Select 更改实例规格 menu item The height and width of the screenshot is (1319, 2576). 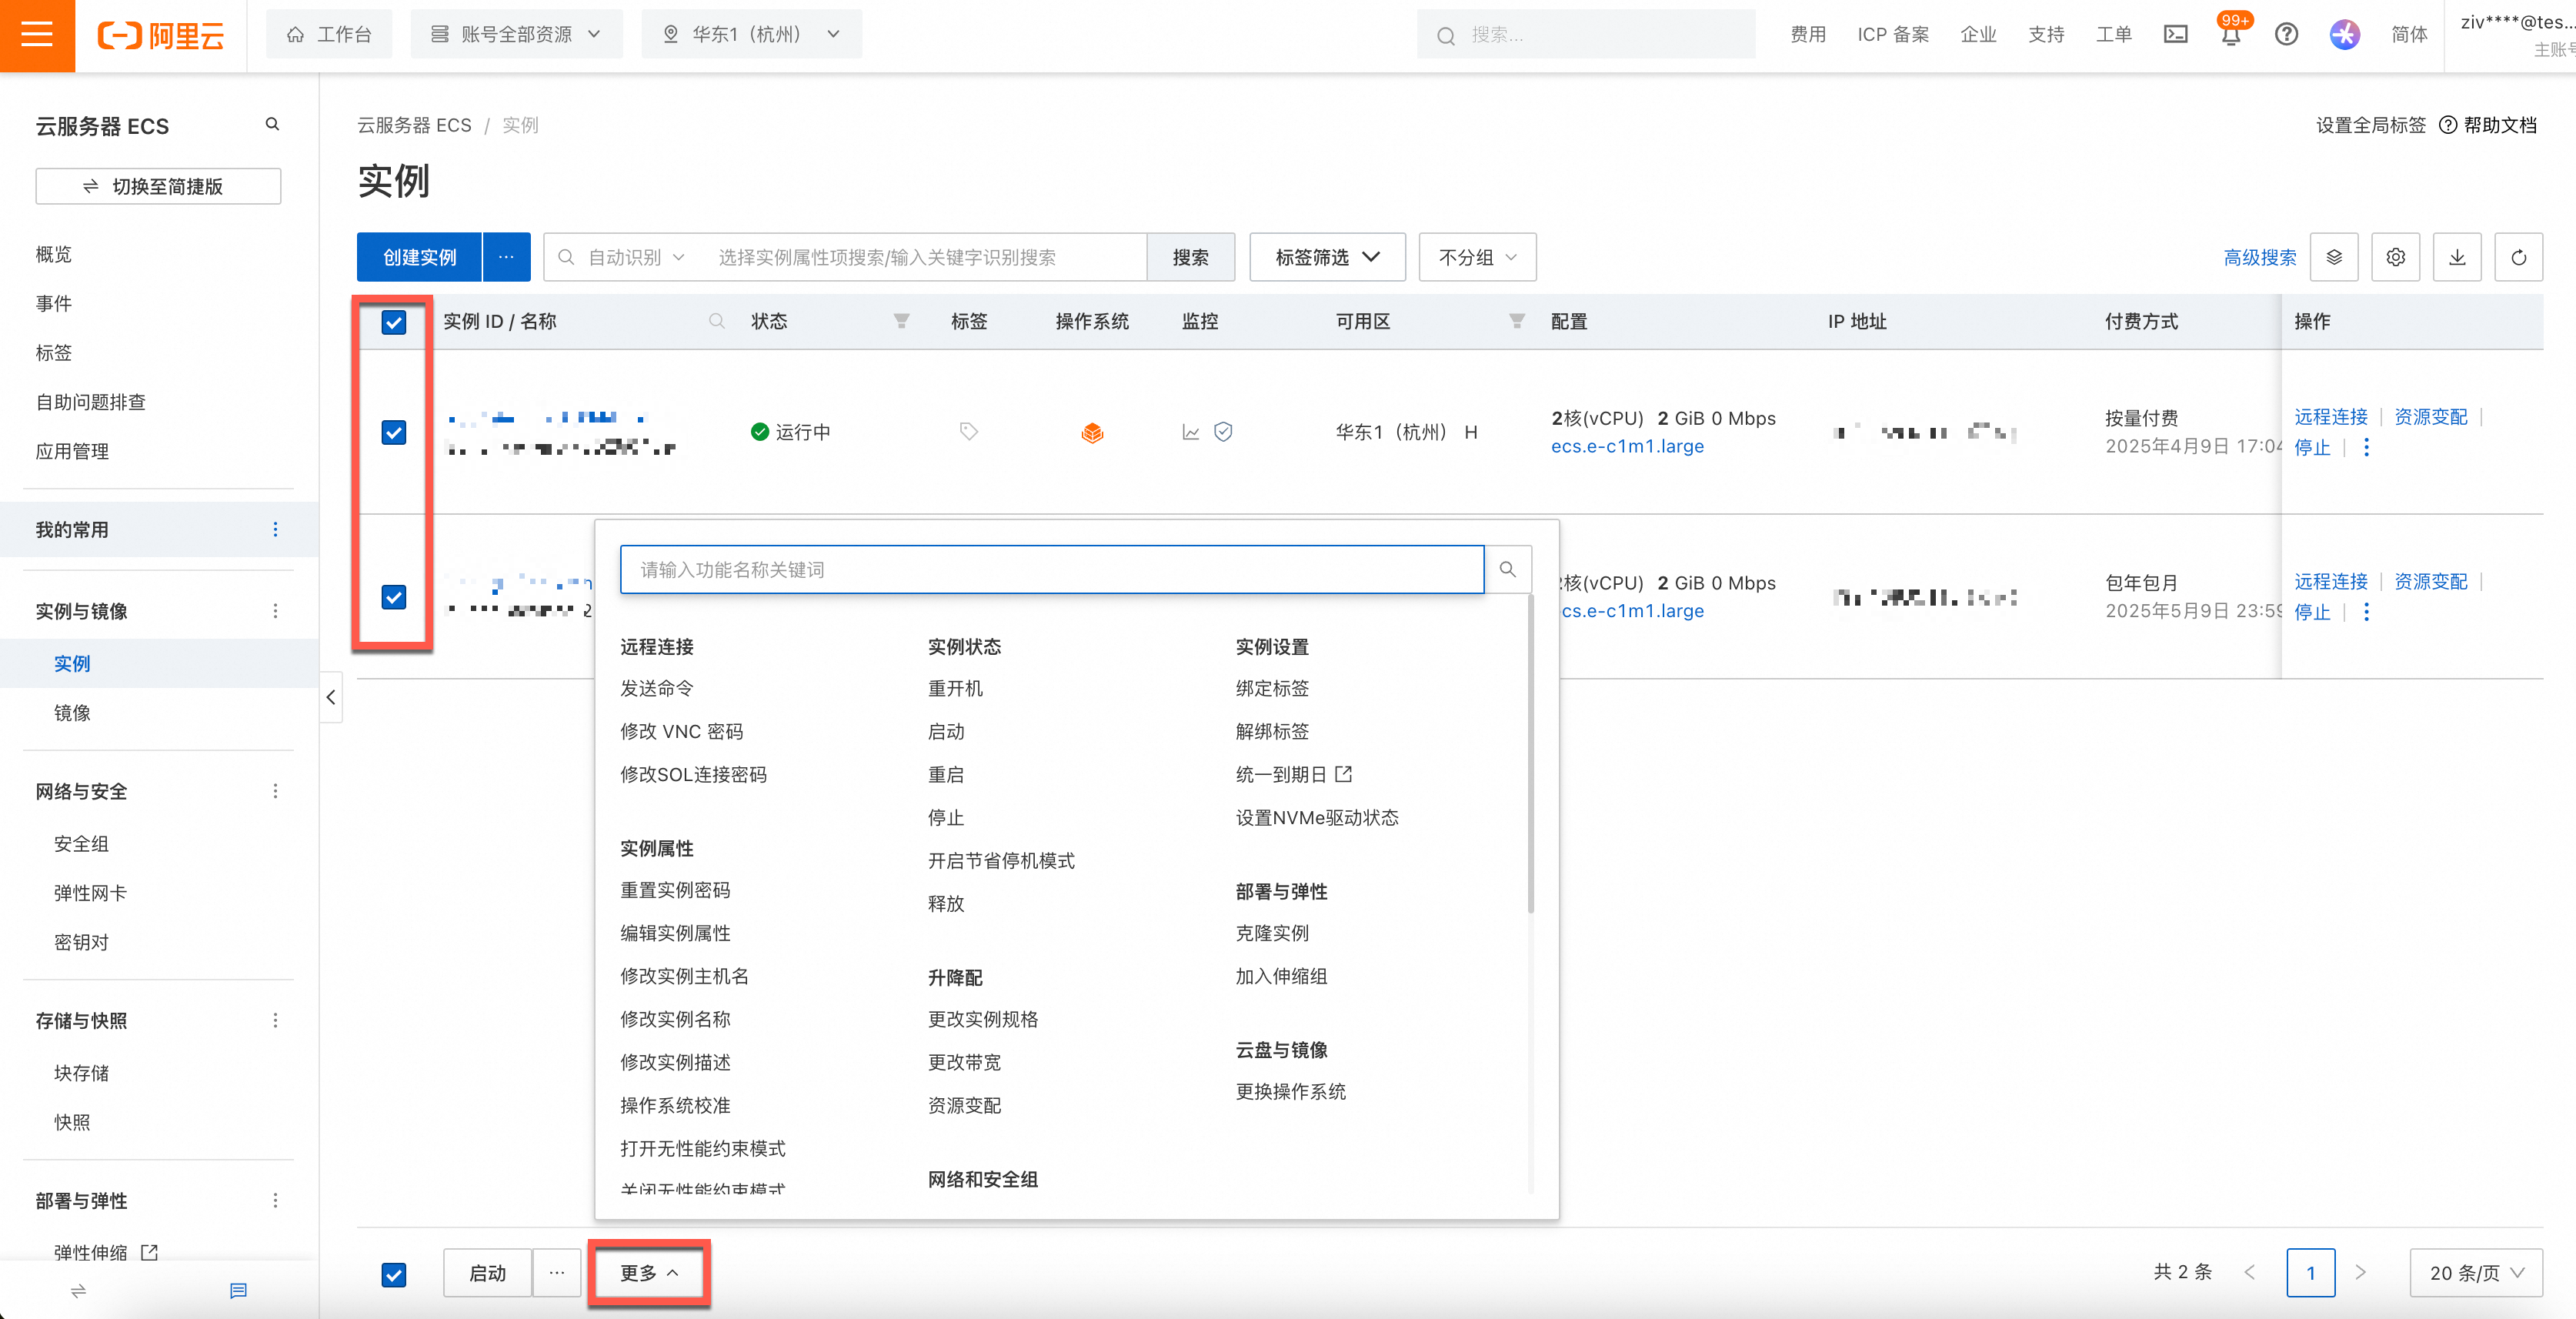tap(983, 1019)
